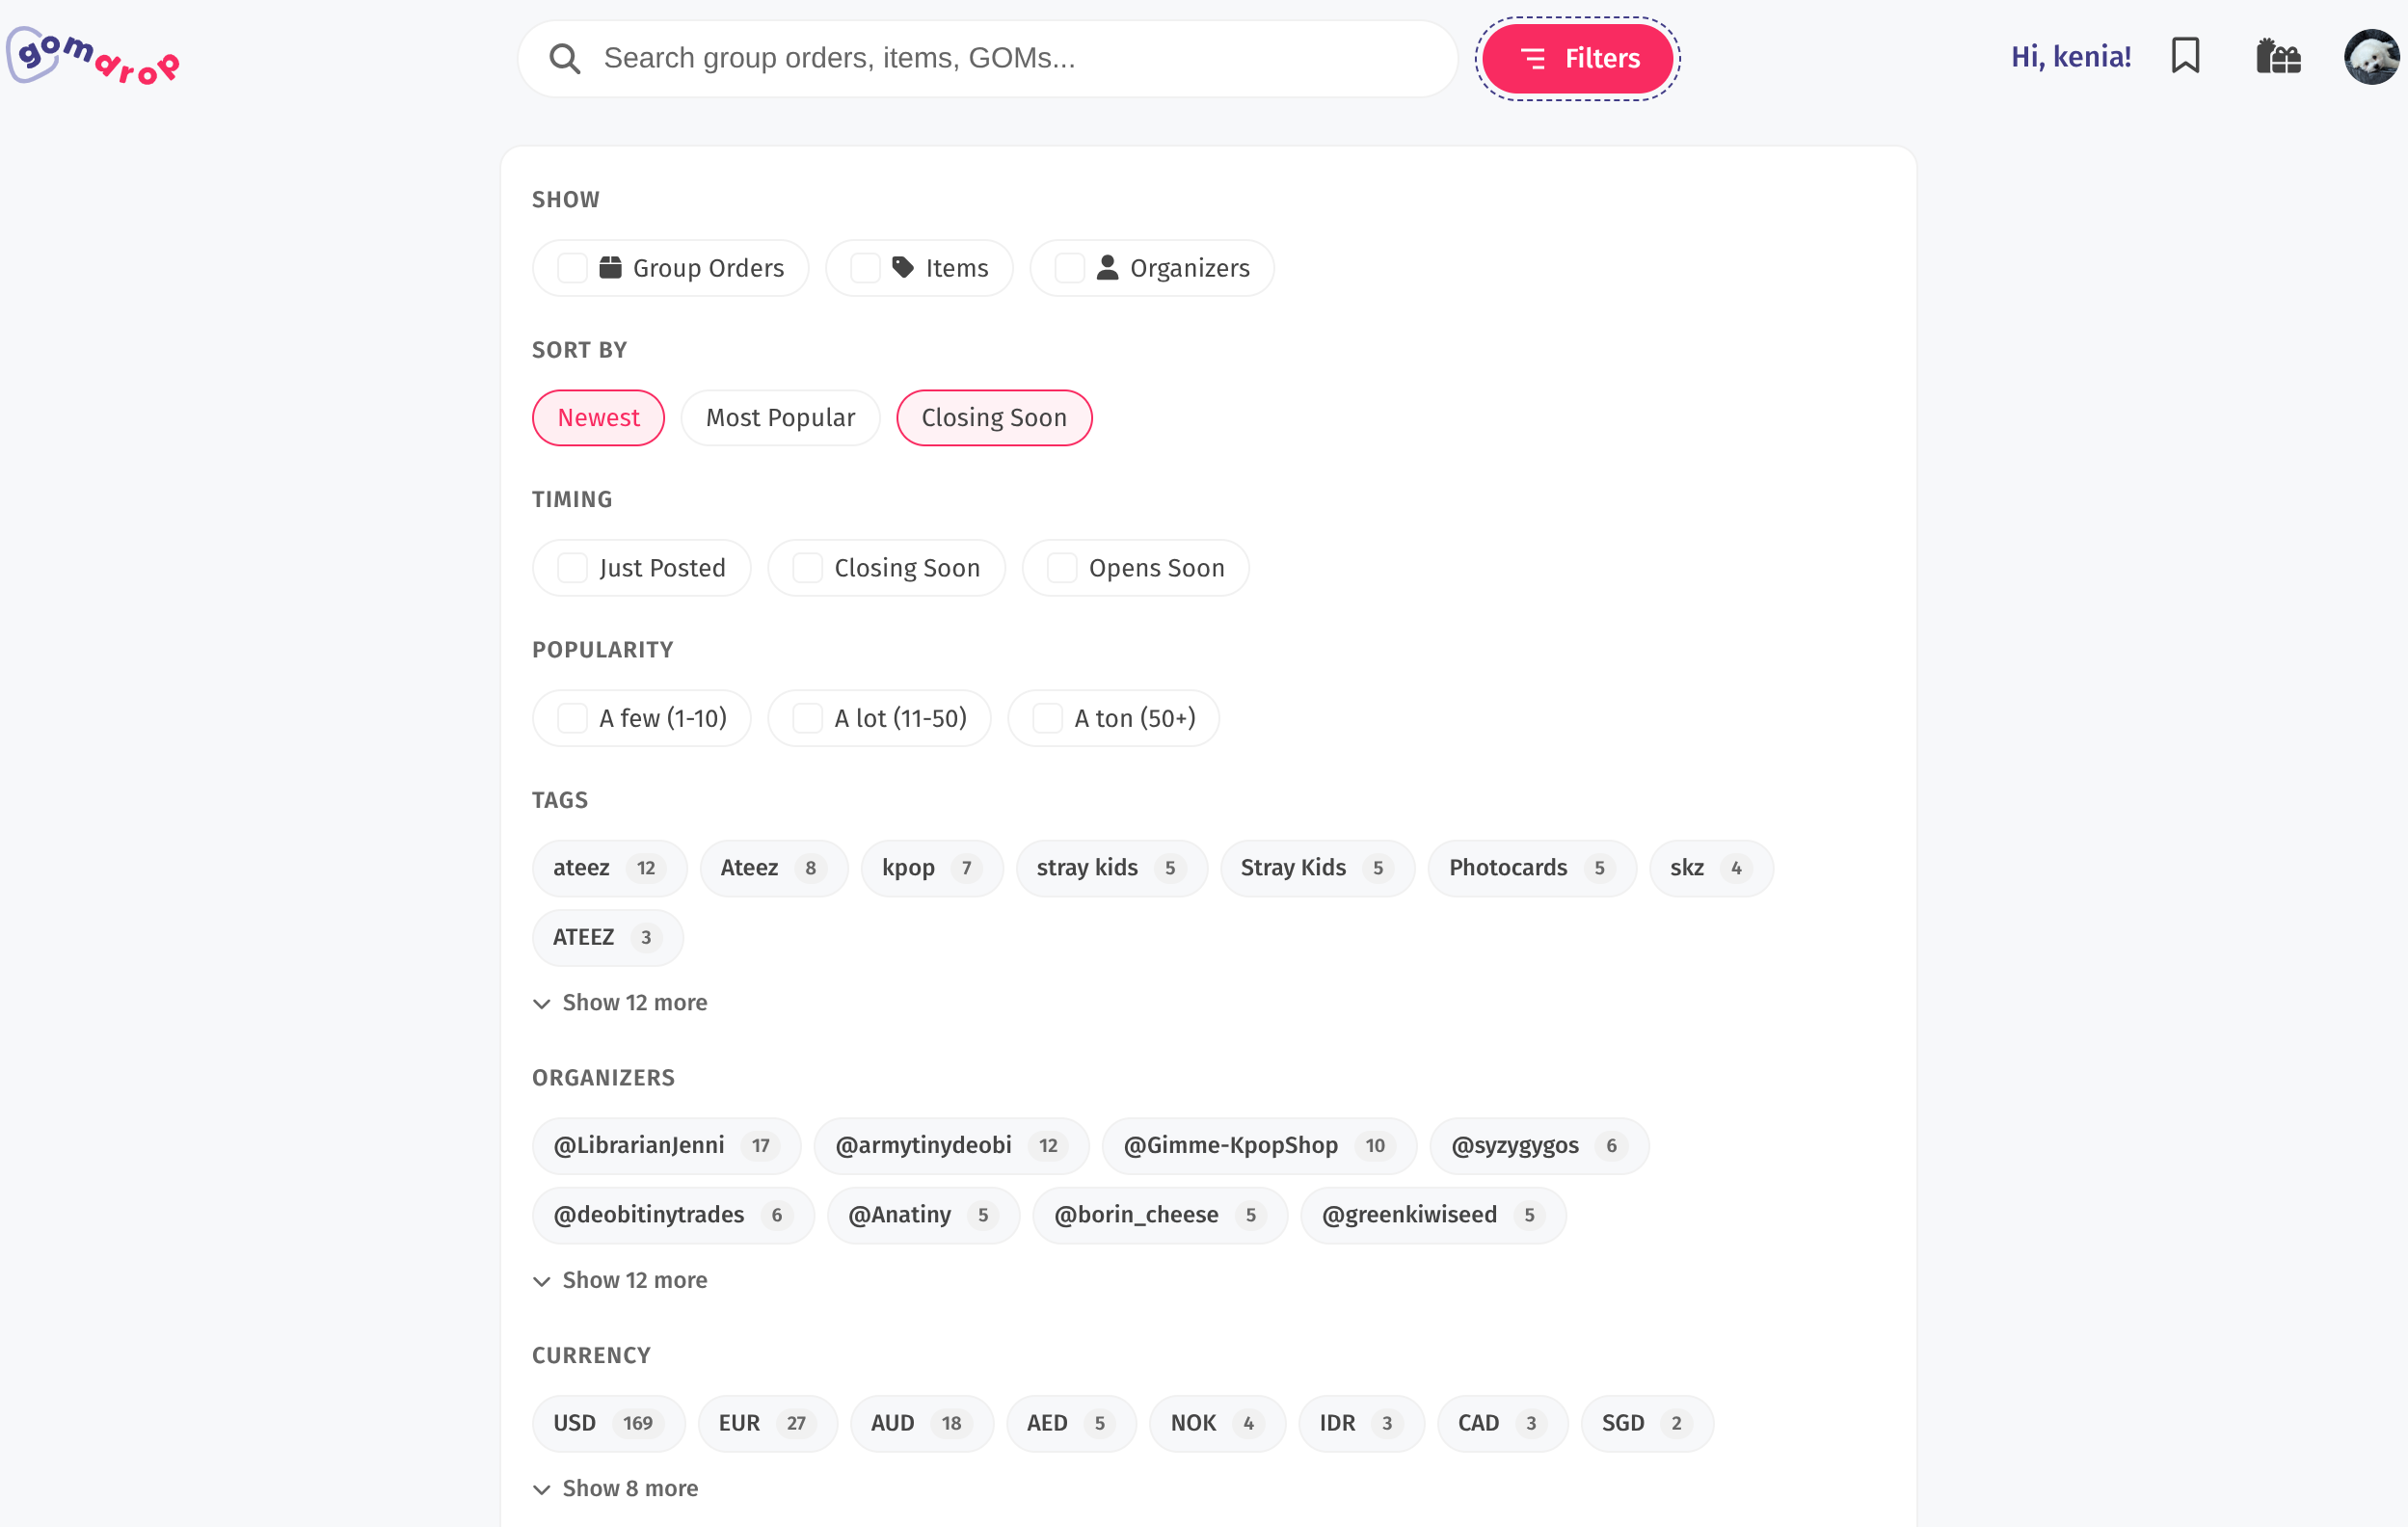Click the tag icon next to Items
The width and height of the screenshot is (2408, 1527).
click(903, 267)
